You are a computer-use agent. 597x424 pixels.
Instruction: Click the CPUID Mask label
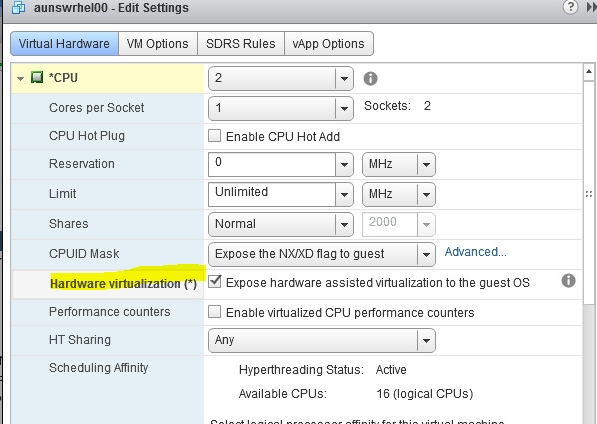click(x=84, y=253)
